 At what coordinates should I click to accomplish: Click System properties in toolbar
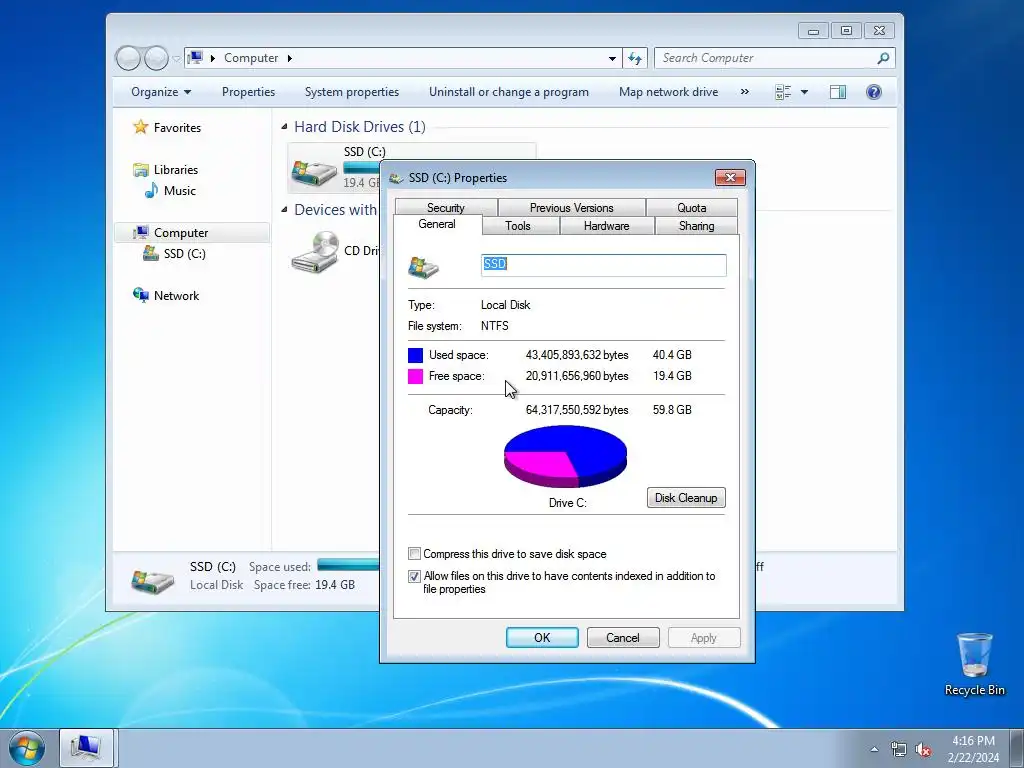352,92
